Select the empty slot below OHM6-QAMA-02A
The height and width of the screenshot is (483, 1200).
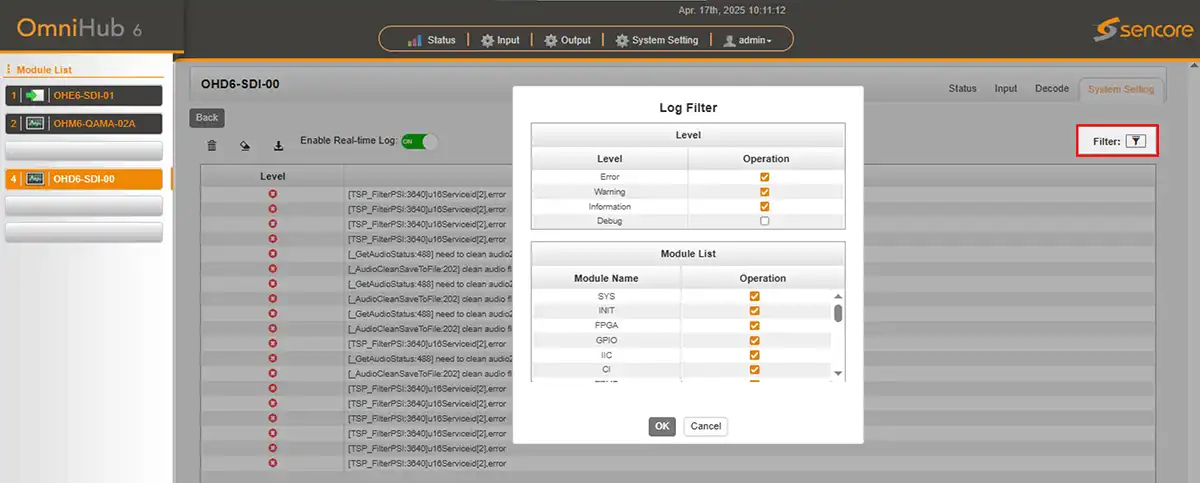84,151
